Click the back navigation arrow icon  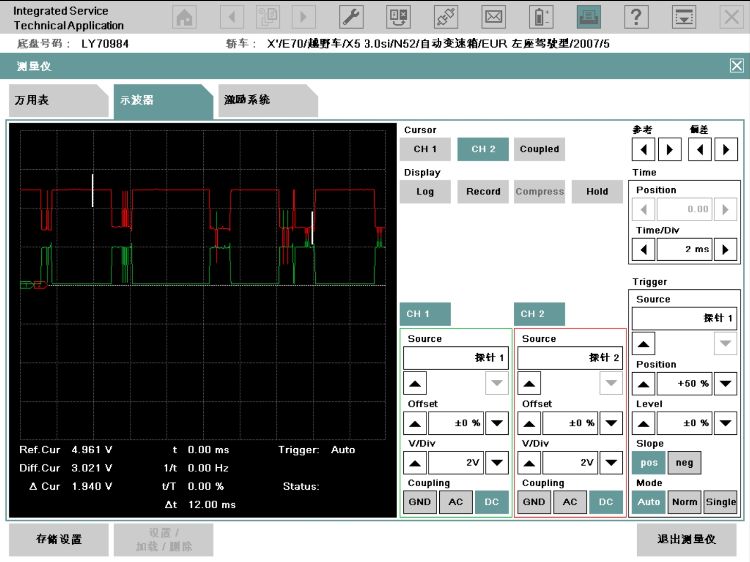(232, 17)
